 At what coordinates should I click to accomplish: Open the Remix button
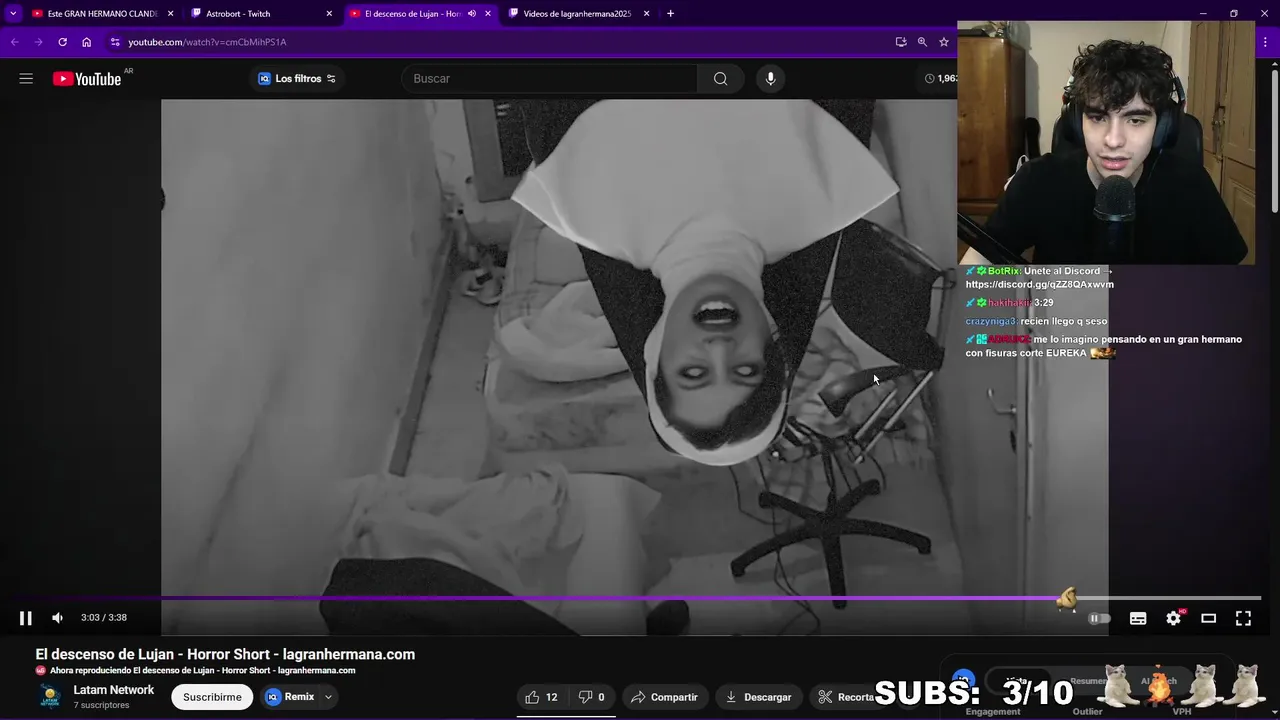point(290,697)
